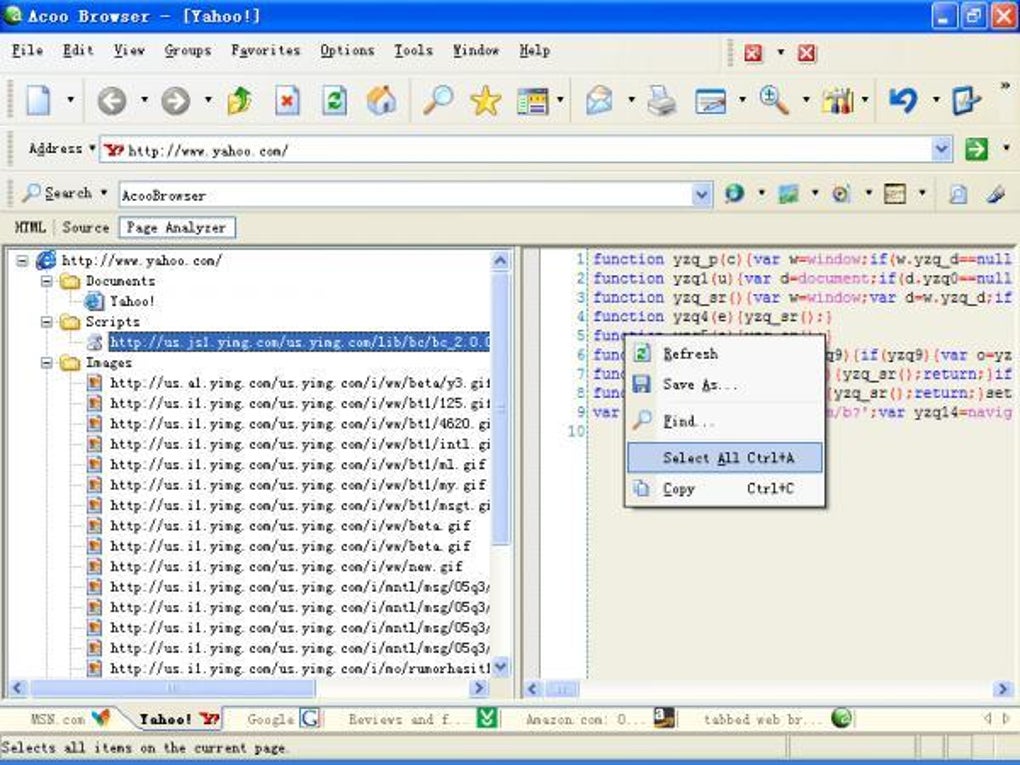Click the green Up level arrow icon
The width and height of the screenshot is (1020, 765).
click(239, 101)
